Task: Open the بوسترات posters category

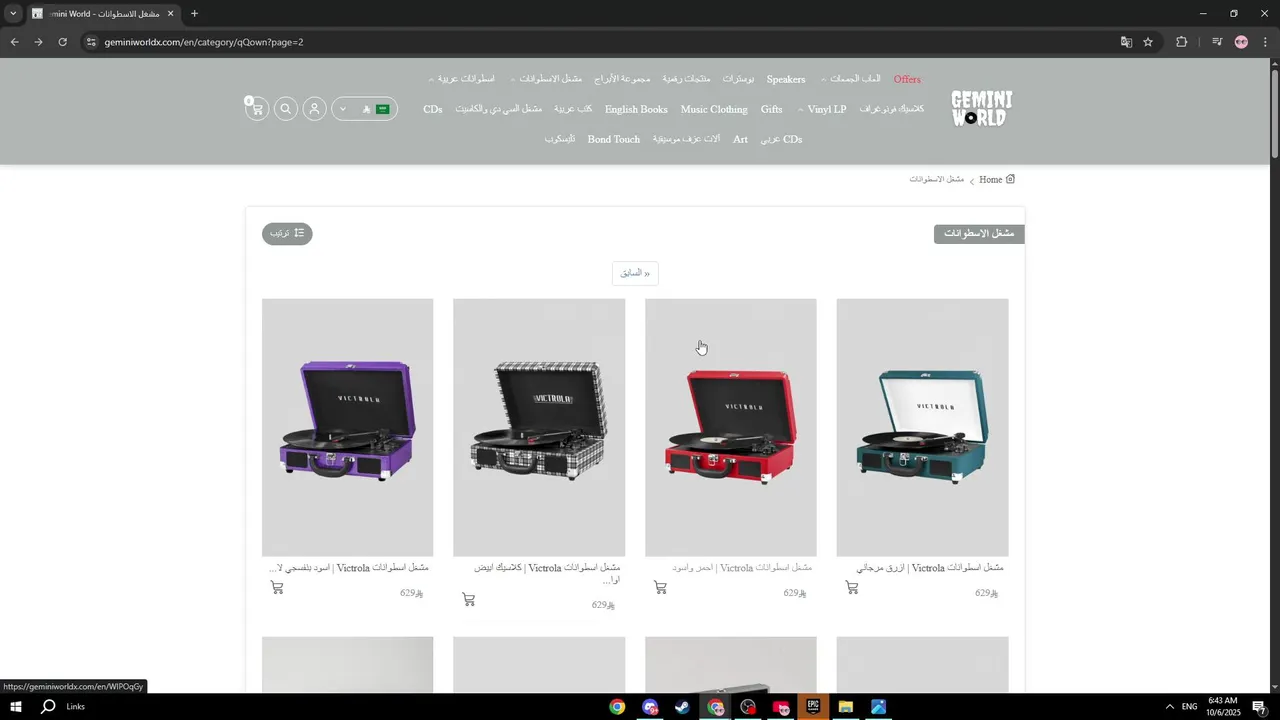Action: pos(738,79)
